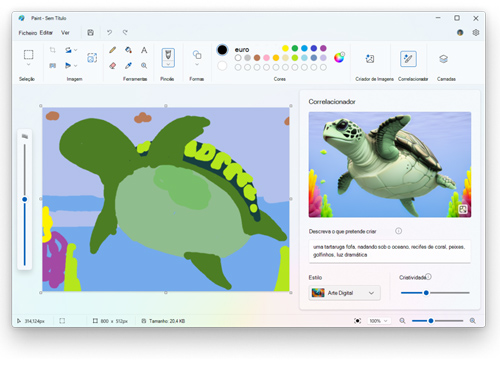Open the Estilo Arte Digital dropdown
500x376 pixels.
(x=344, y=293)
